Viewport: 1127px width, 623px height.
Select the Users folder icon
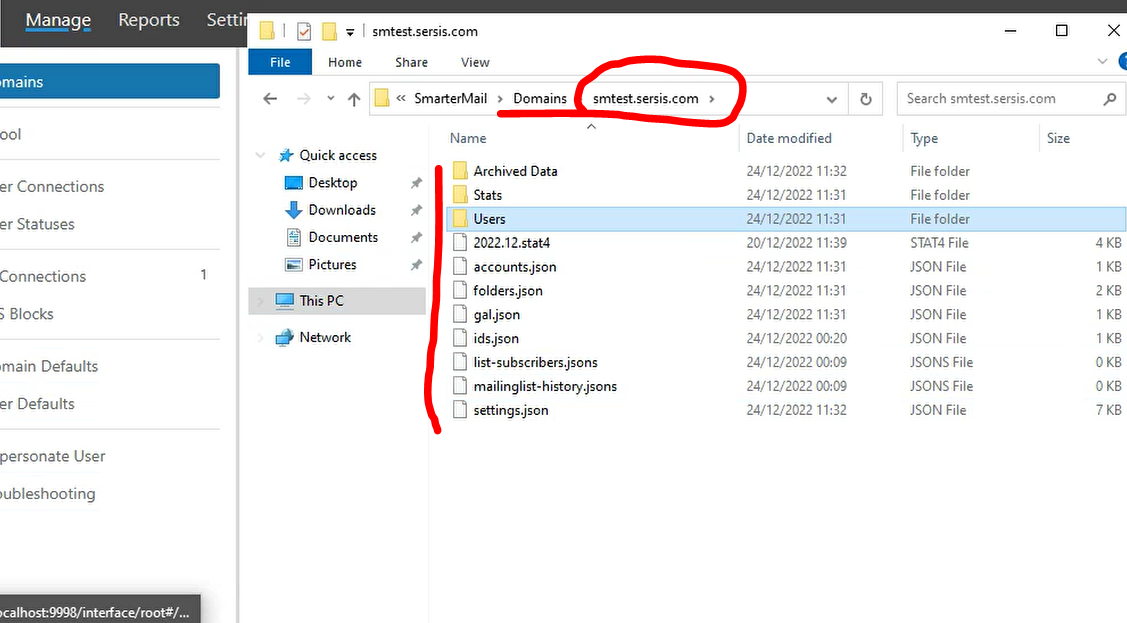[460, 218]
